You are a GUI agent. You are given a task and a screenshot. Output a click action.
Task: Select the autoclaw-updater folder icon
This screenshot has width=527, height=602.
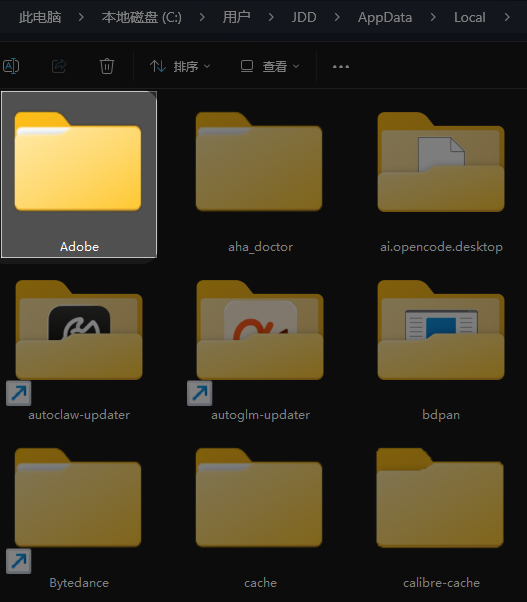(79, 330)
